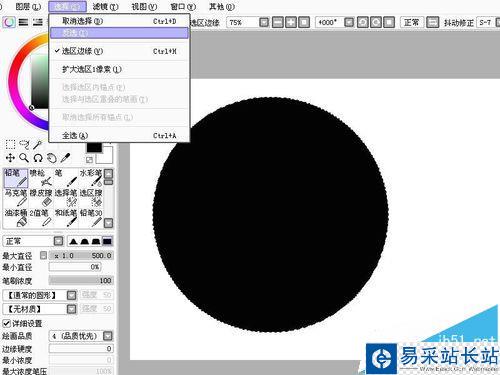Choose the 马克笔 marker brush
Viewport: 500px width, 375px height.
point(16,198)
